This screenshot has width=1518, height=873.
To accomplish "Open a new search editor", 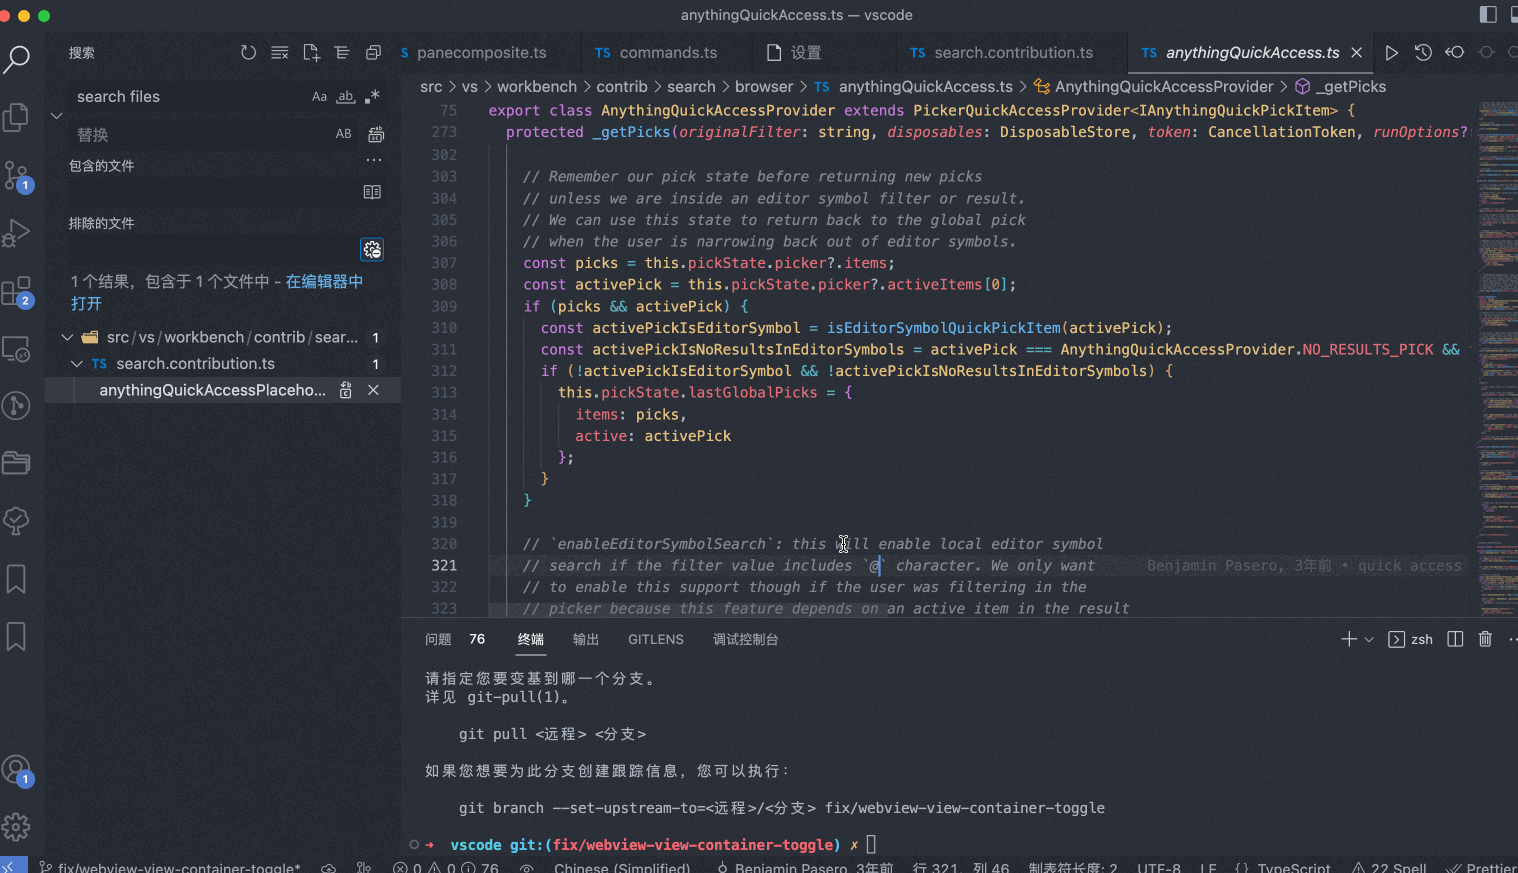I will coord(311,53).
